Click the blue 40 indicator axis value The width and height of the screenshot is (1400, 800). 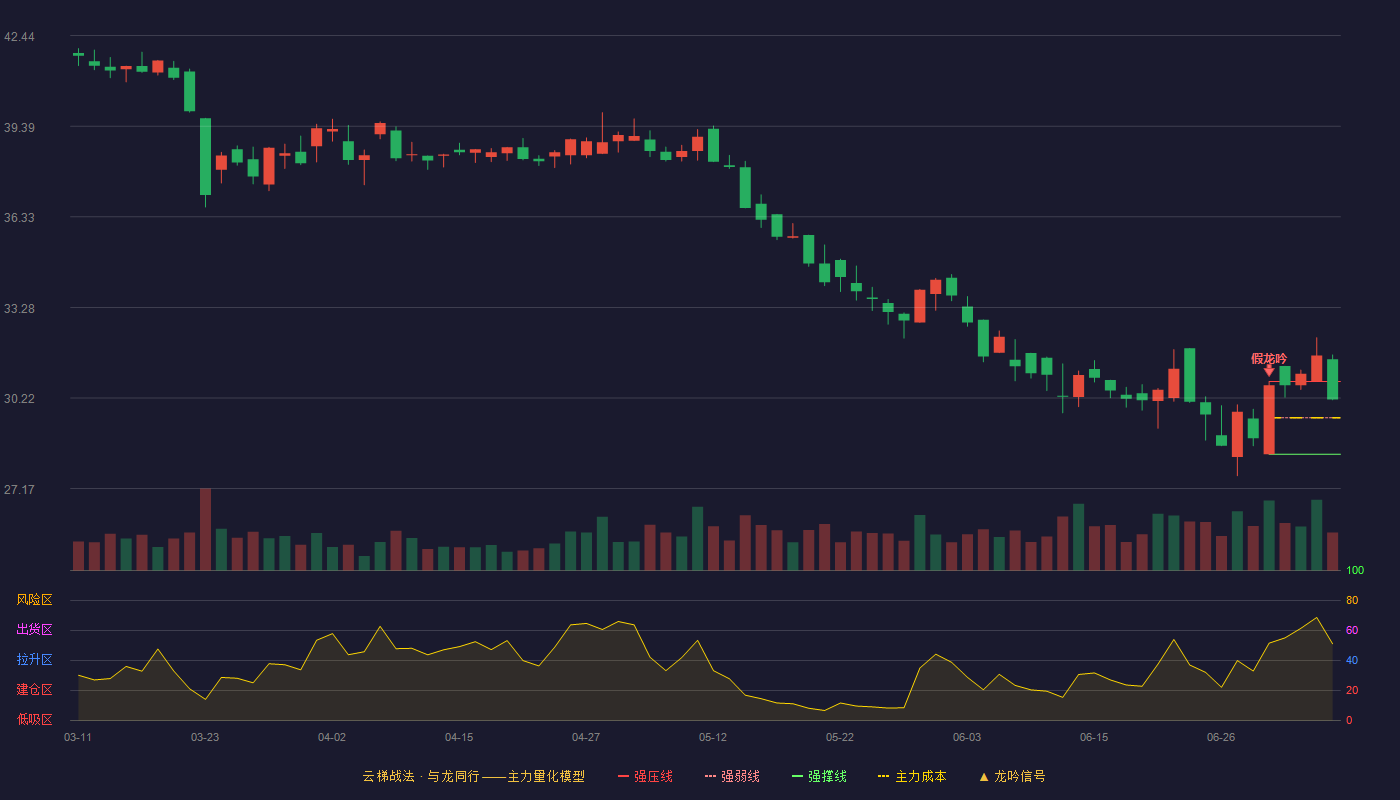[x=1352, y=660]
